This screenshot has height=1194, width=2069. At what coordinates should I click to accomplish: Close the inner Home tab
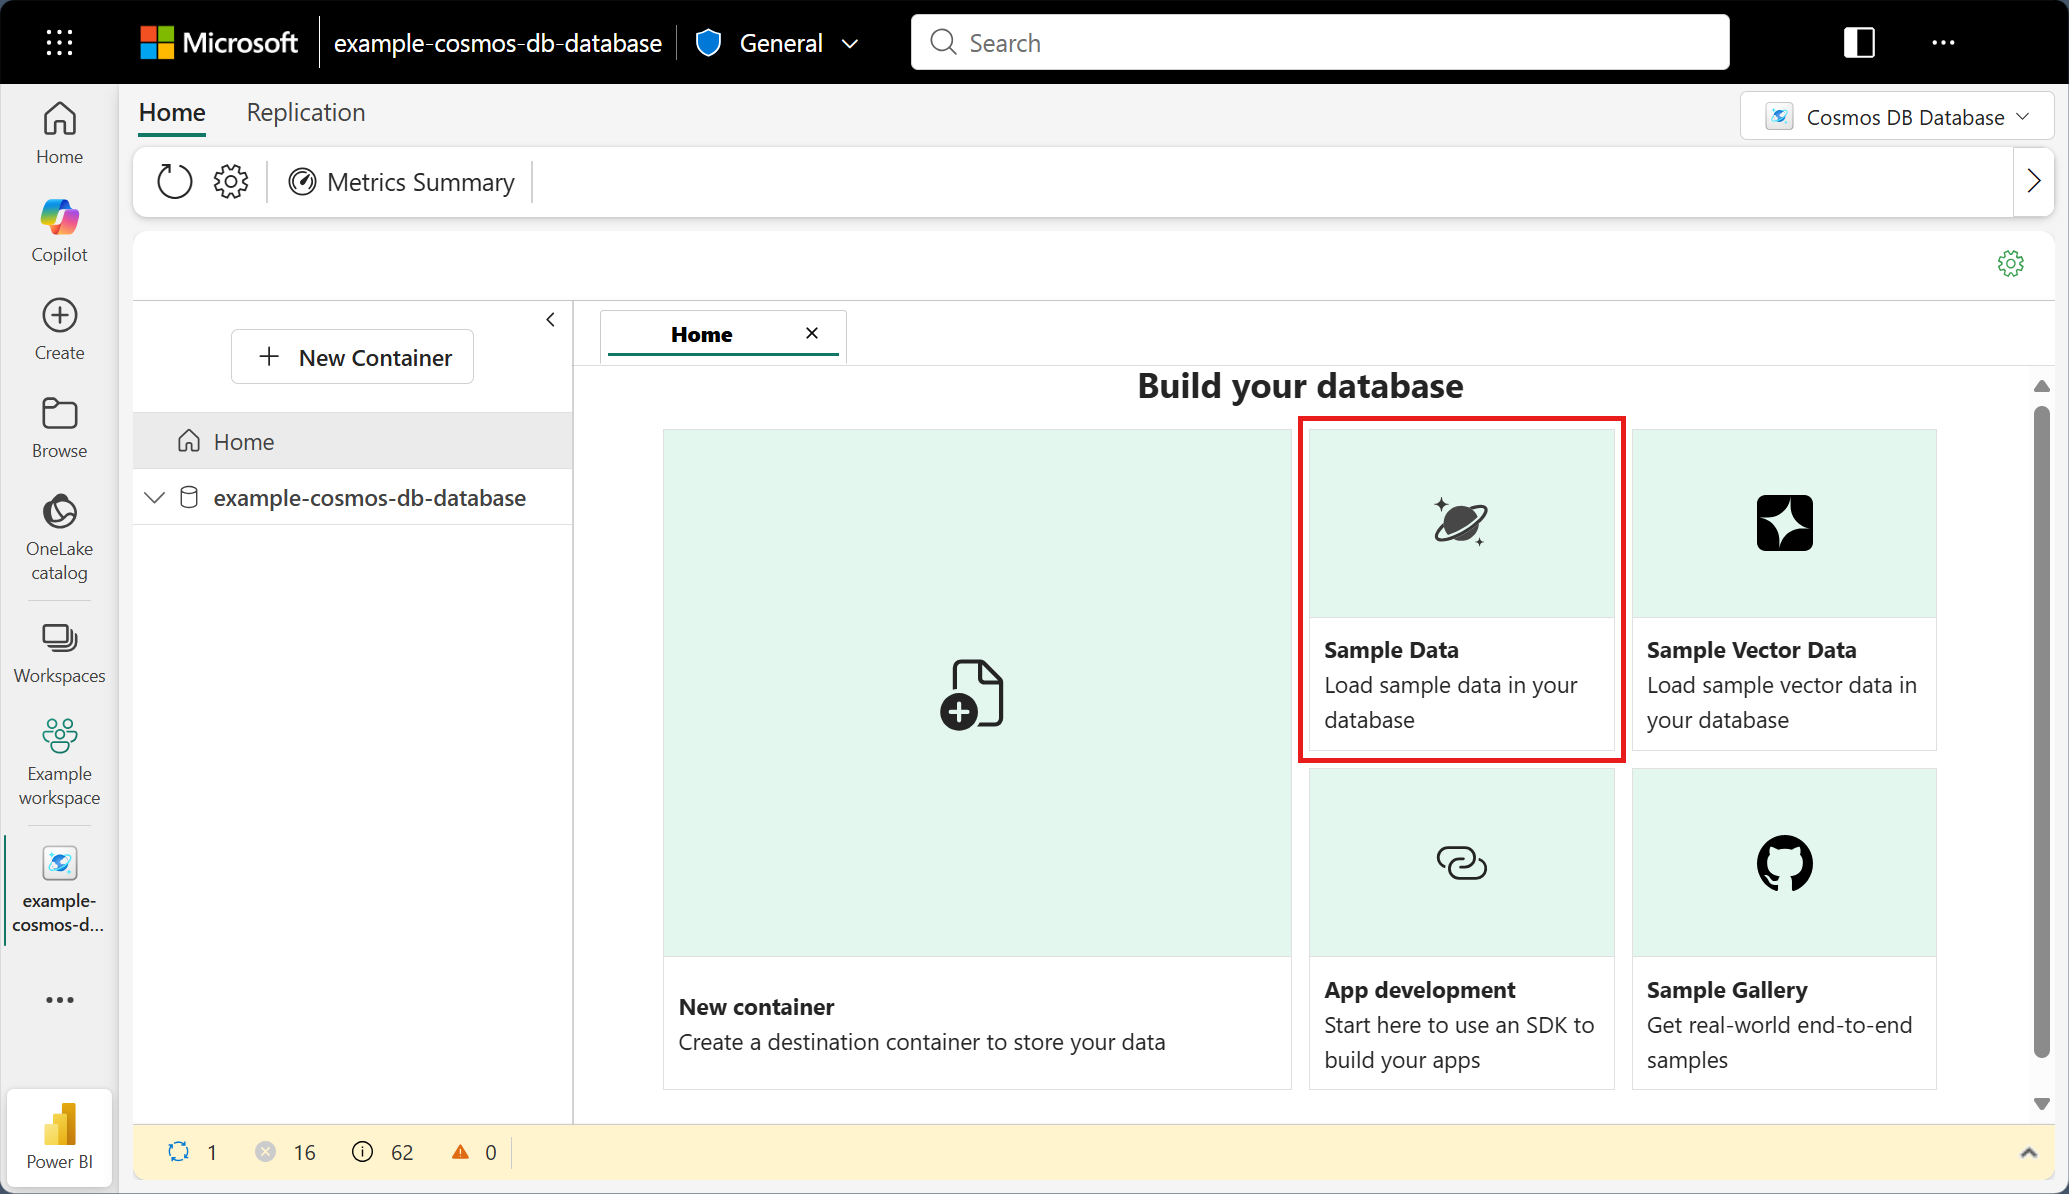[812, 334]
